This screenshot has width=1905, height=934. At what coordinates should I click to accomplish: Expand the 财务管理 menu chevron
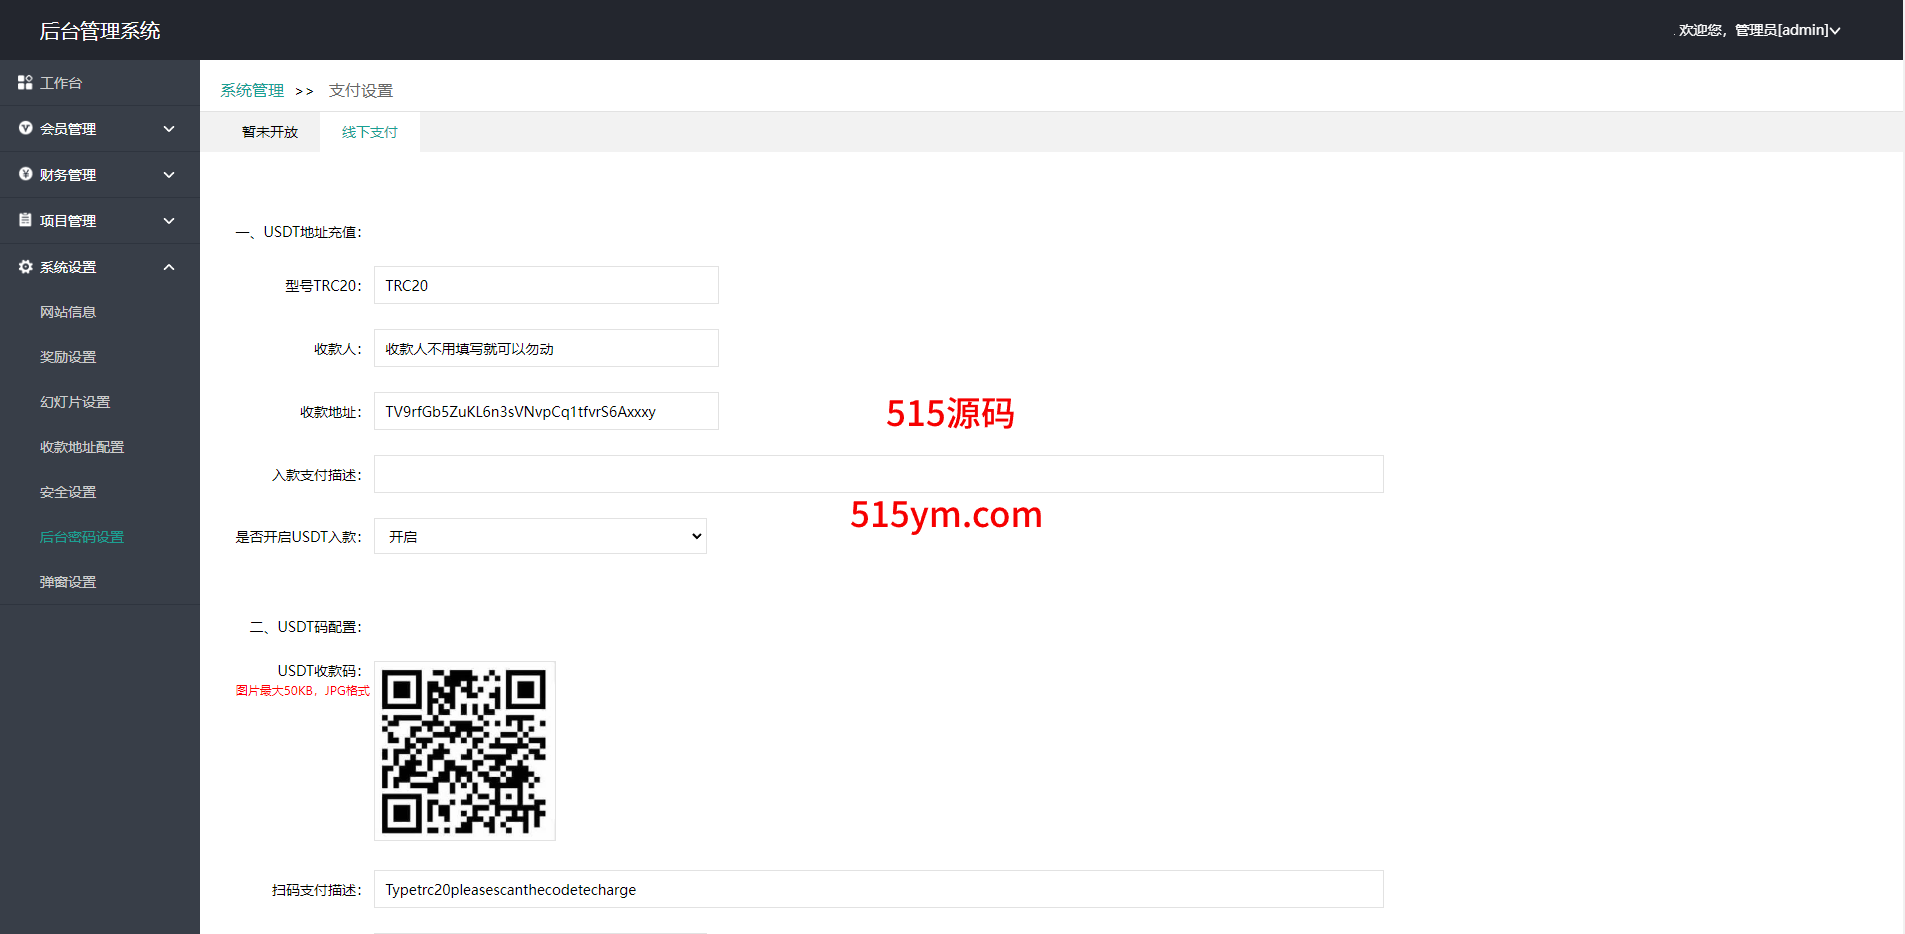169,175
